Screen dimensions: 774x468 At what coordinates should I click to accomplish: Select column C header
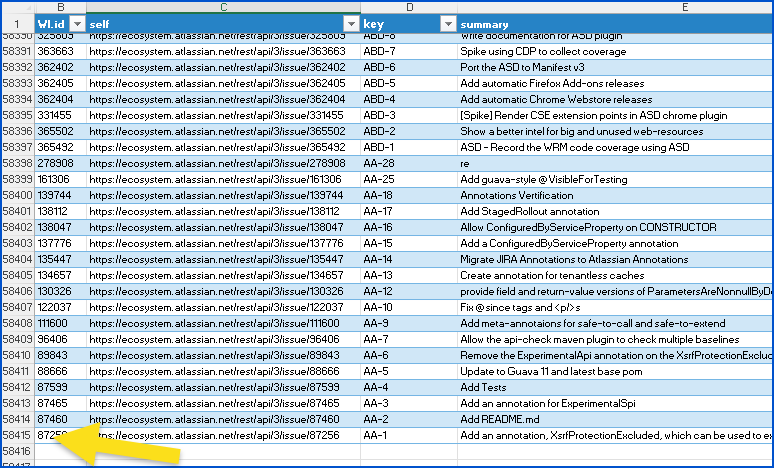(x=224, y=7)
